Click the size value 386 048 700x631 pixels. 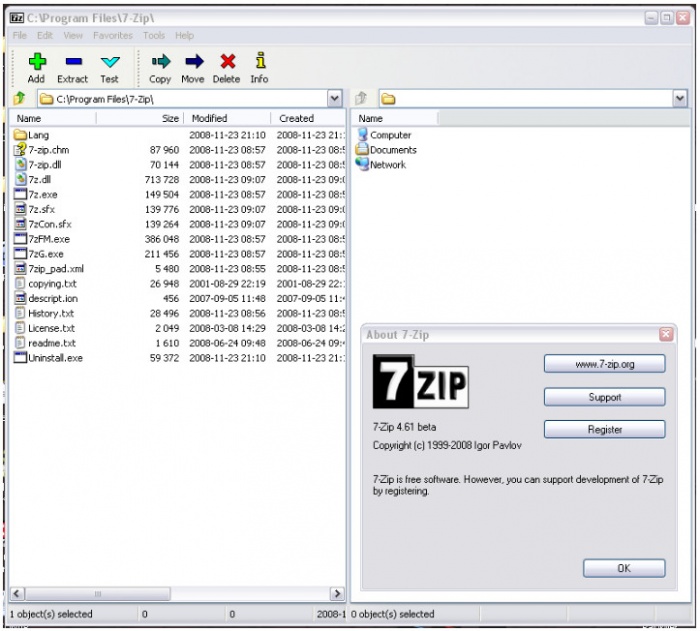162,239
